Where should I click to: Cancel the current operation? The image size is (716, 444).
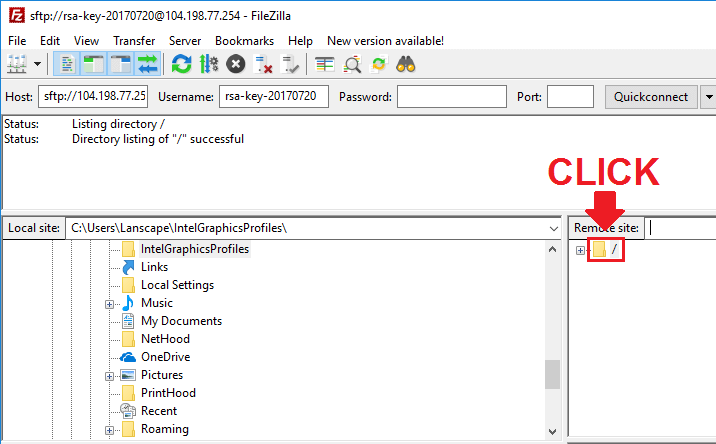click(236, 64)
